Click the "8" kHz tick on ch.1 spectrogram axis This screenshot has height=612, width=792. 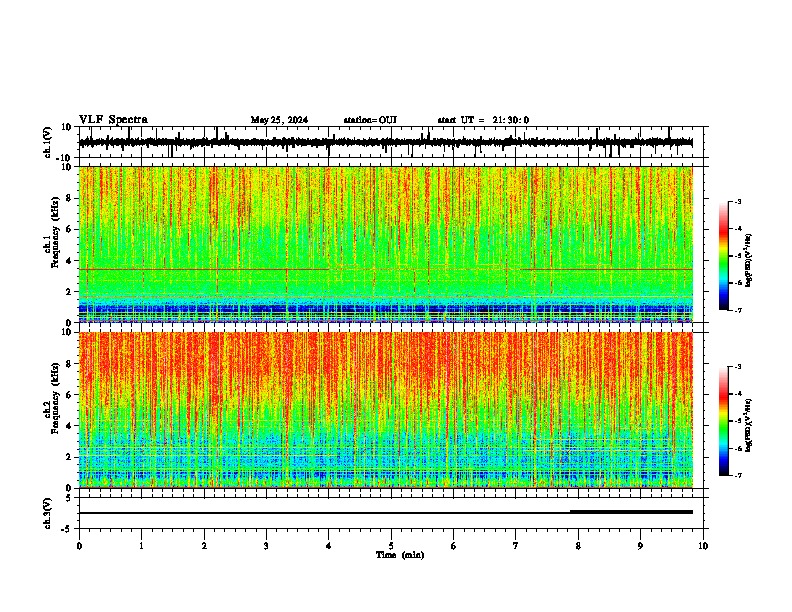click(x=69, y=198)
